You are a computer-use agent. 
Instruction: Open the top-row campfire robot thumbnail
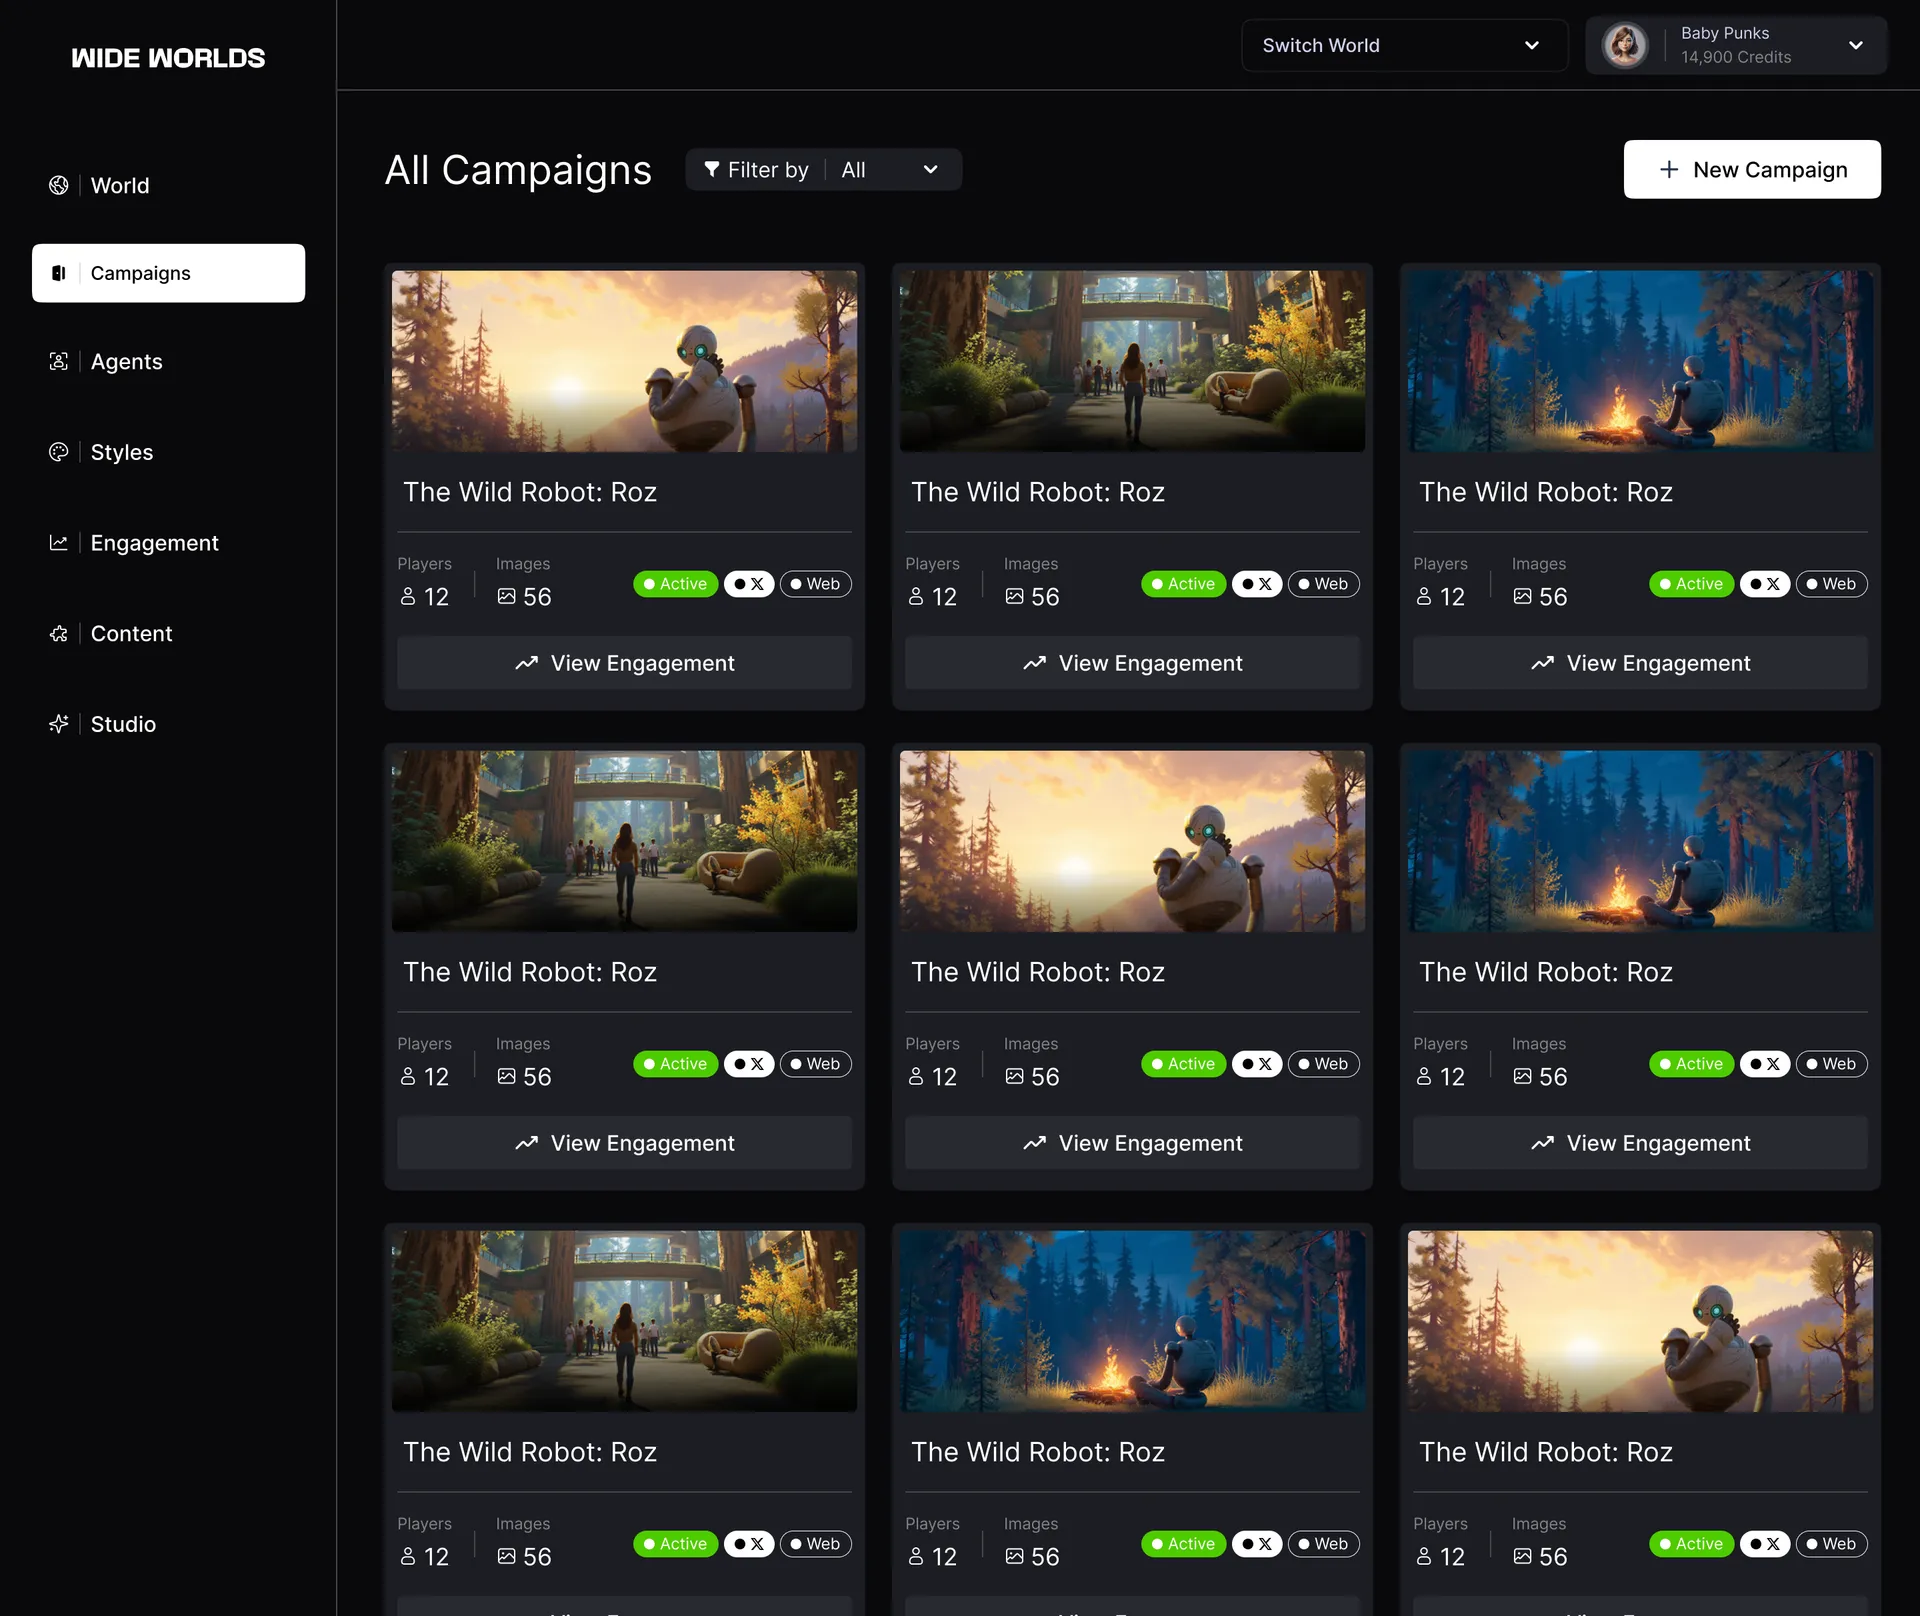(1640, 361)
